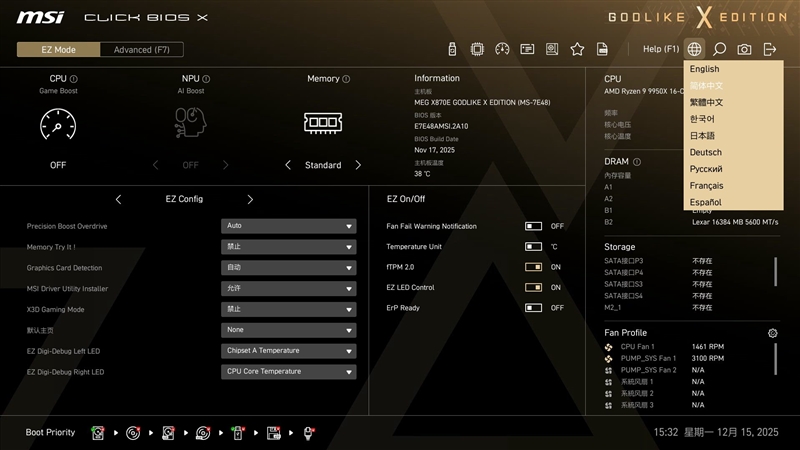This screenshot has height=450, width=800.
Task: Click the Boot Priority label
Action: (50, 432)
